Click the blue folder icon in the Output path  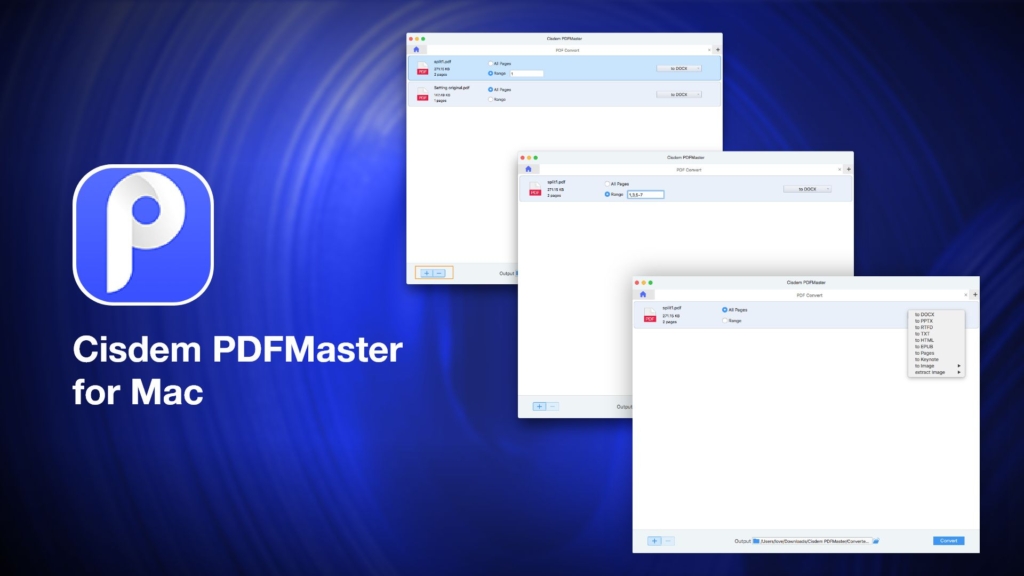click(x=756, y=541)
